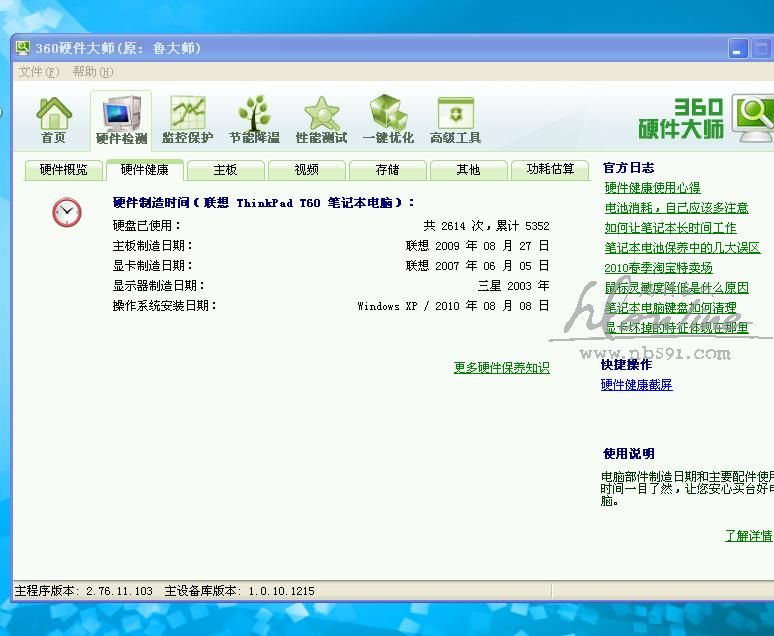Open the 一键优化 green cubes icon
The image size is (774, 636).
pyautogui.click(x=388, y=120)
